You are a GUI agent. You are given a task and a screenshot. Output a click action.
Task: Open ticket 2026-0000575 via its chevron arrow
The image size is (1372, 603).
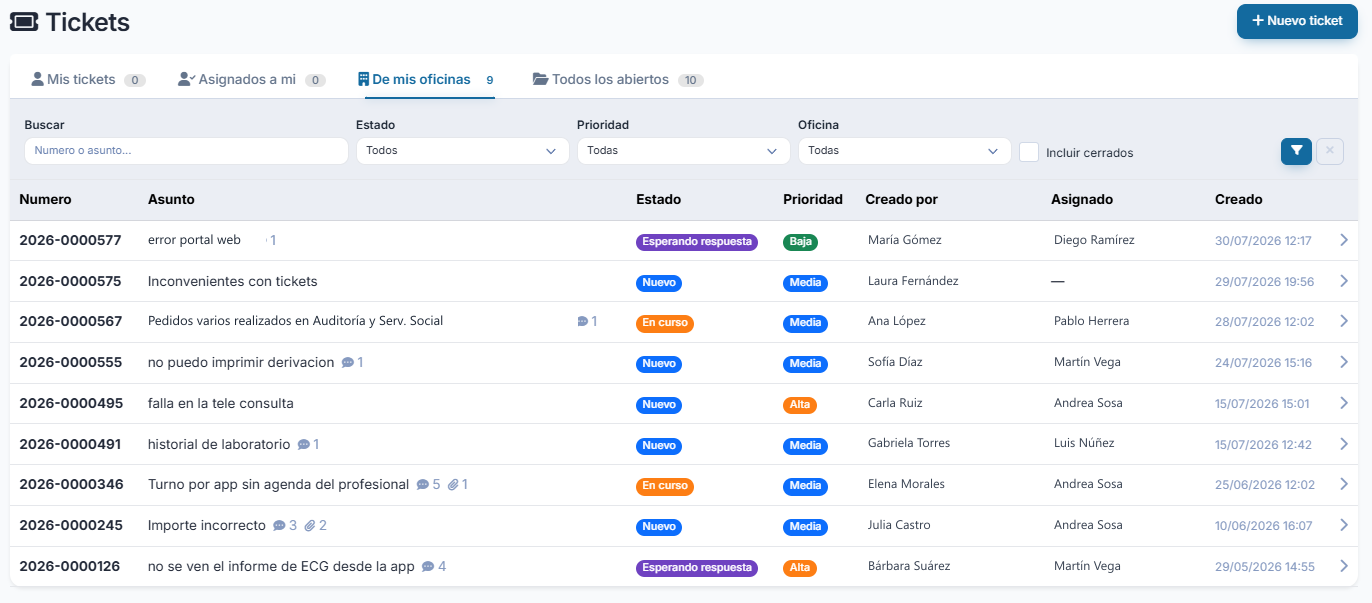point(1344,281)
